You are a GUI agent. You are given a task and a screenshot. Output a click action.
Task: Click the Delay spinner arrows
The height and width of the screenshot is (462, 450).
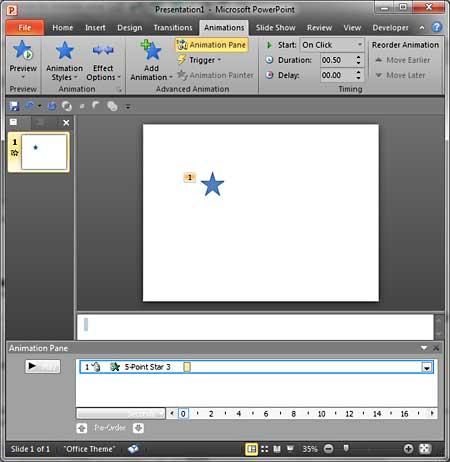coord(358,75)
